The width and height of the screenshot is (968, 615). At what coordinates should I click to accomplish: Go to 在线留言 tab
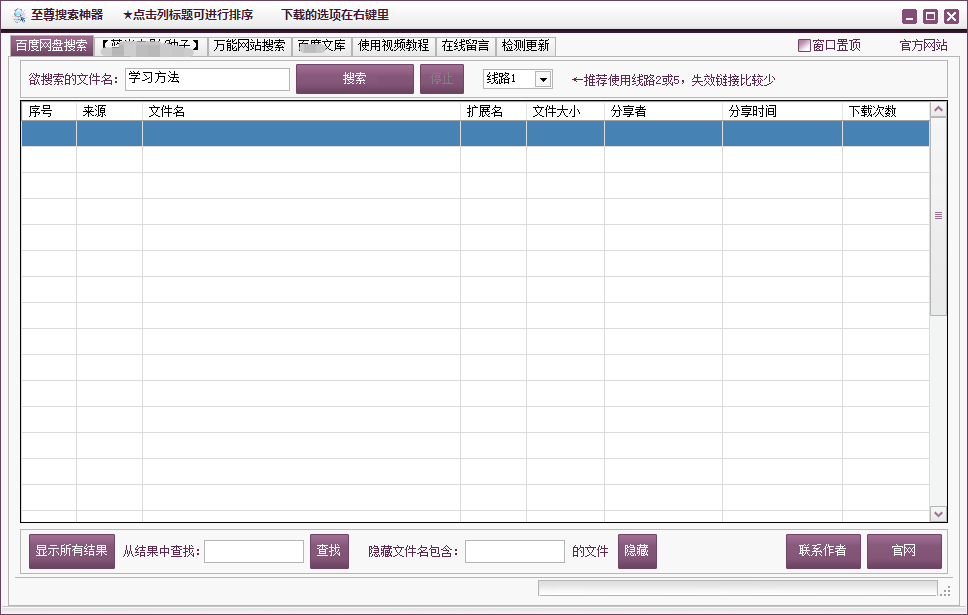click(465, 46)
